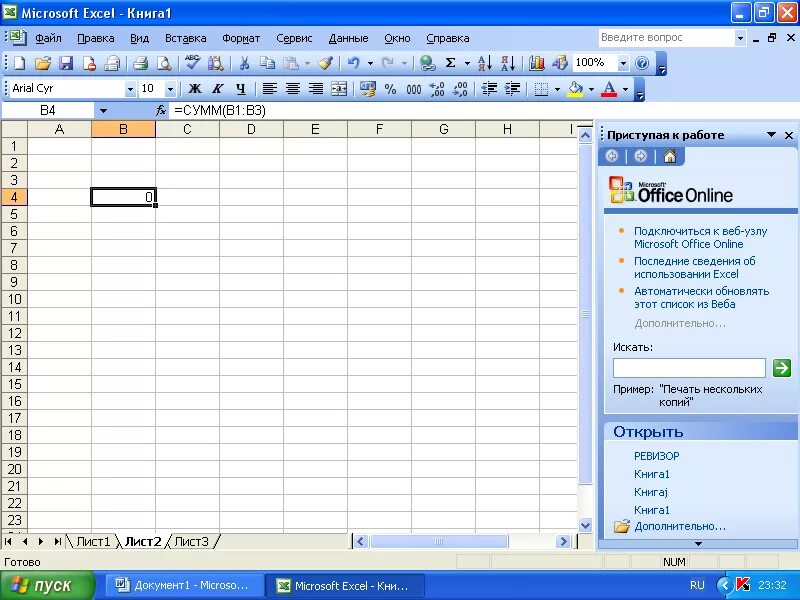Expand the AutoSum functions dropdown arrow
800x600 pixels.
coord(467,63)
